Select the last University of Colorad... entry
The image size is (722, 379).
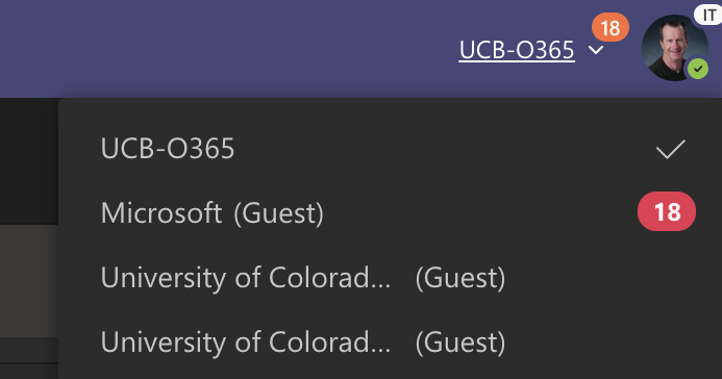[390, 342]
